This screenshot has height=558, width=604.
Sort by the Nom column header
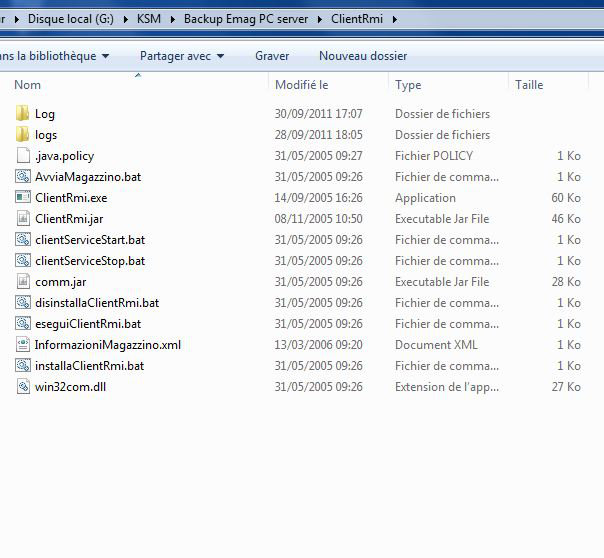click(x=27, y=85)
